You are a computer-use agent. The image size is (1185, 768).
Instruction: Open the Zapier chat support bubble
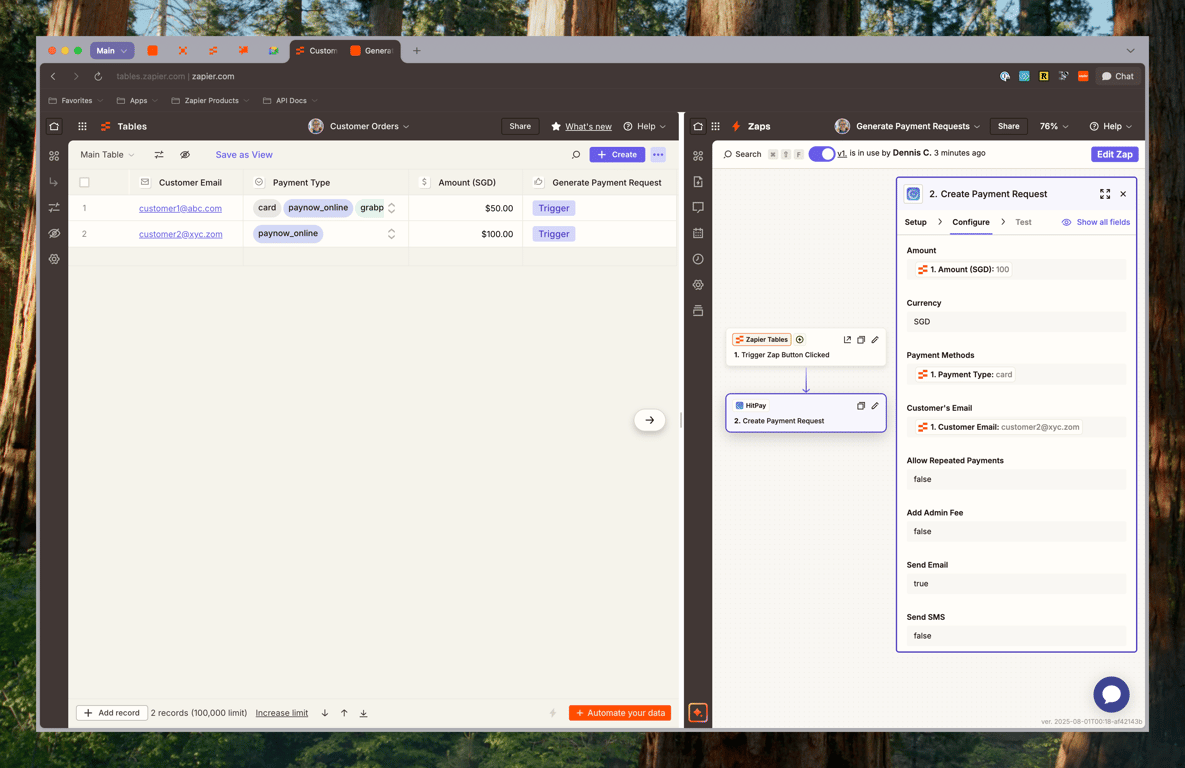point(1111,694)
